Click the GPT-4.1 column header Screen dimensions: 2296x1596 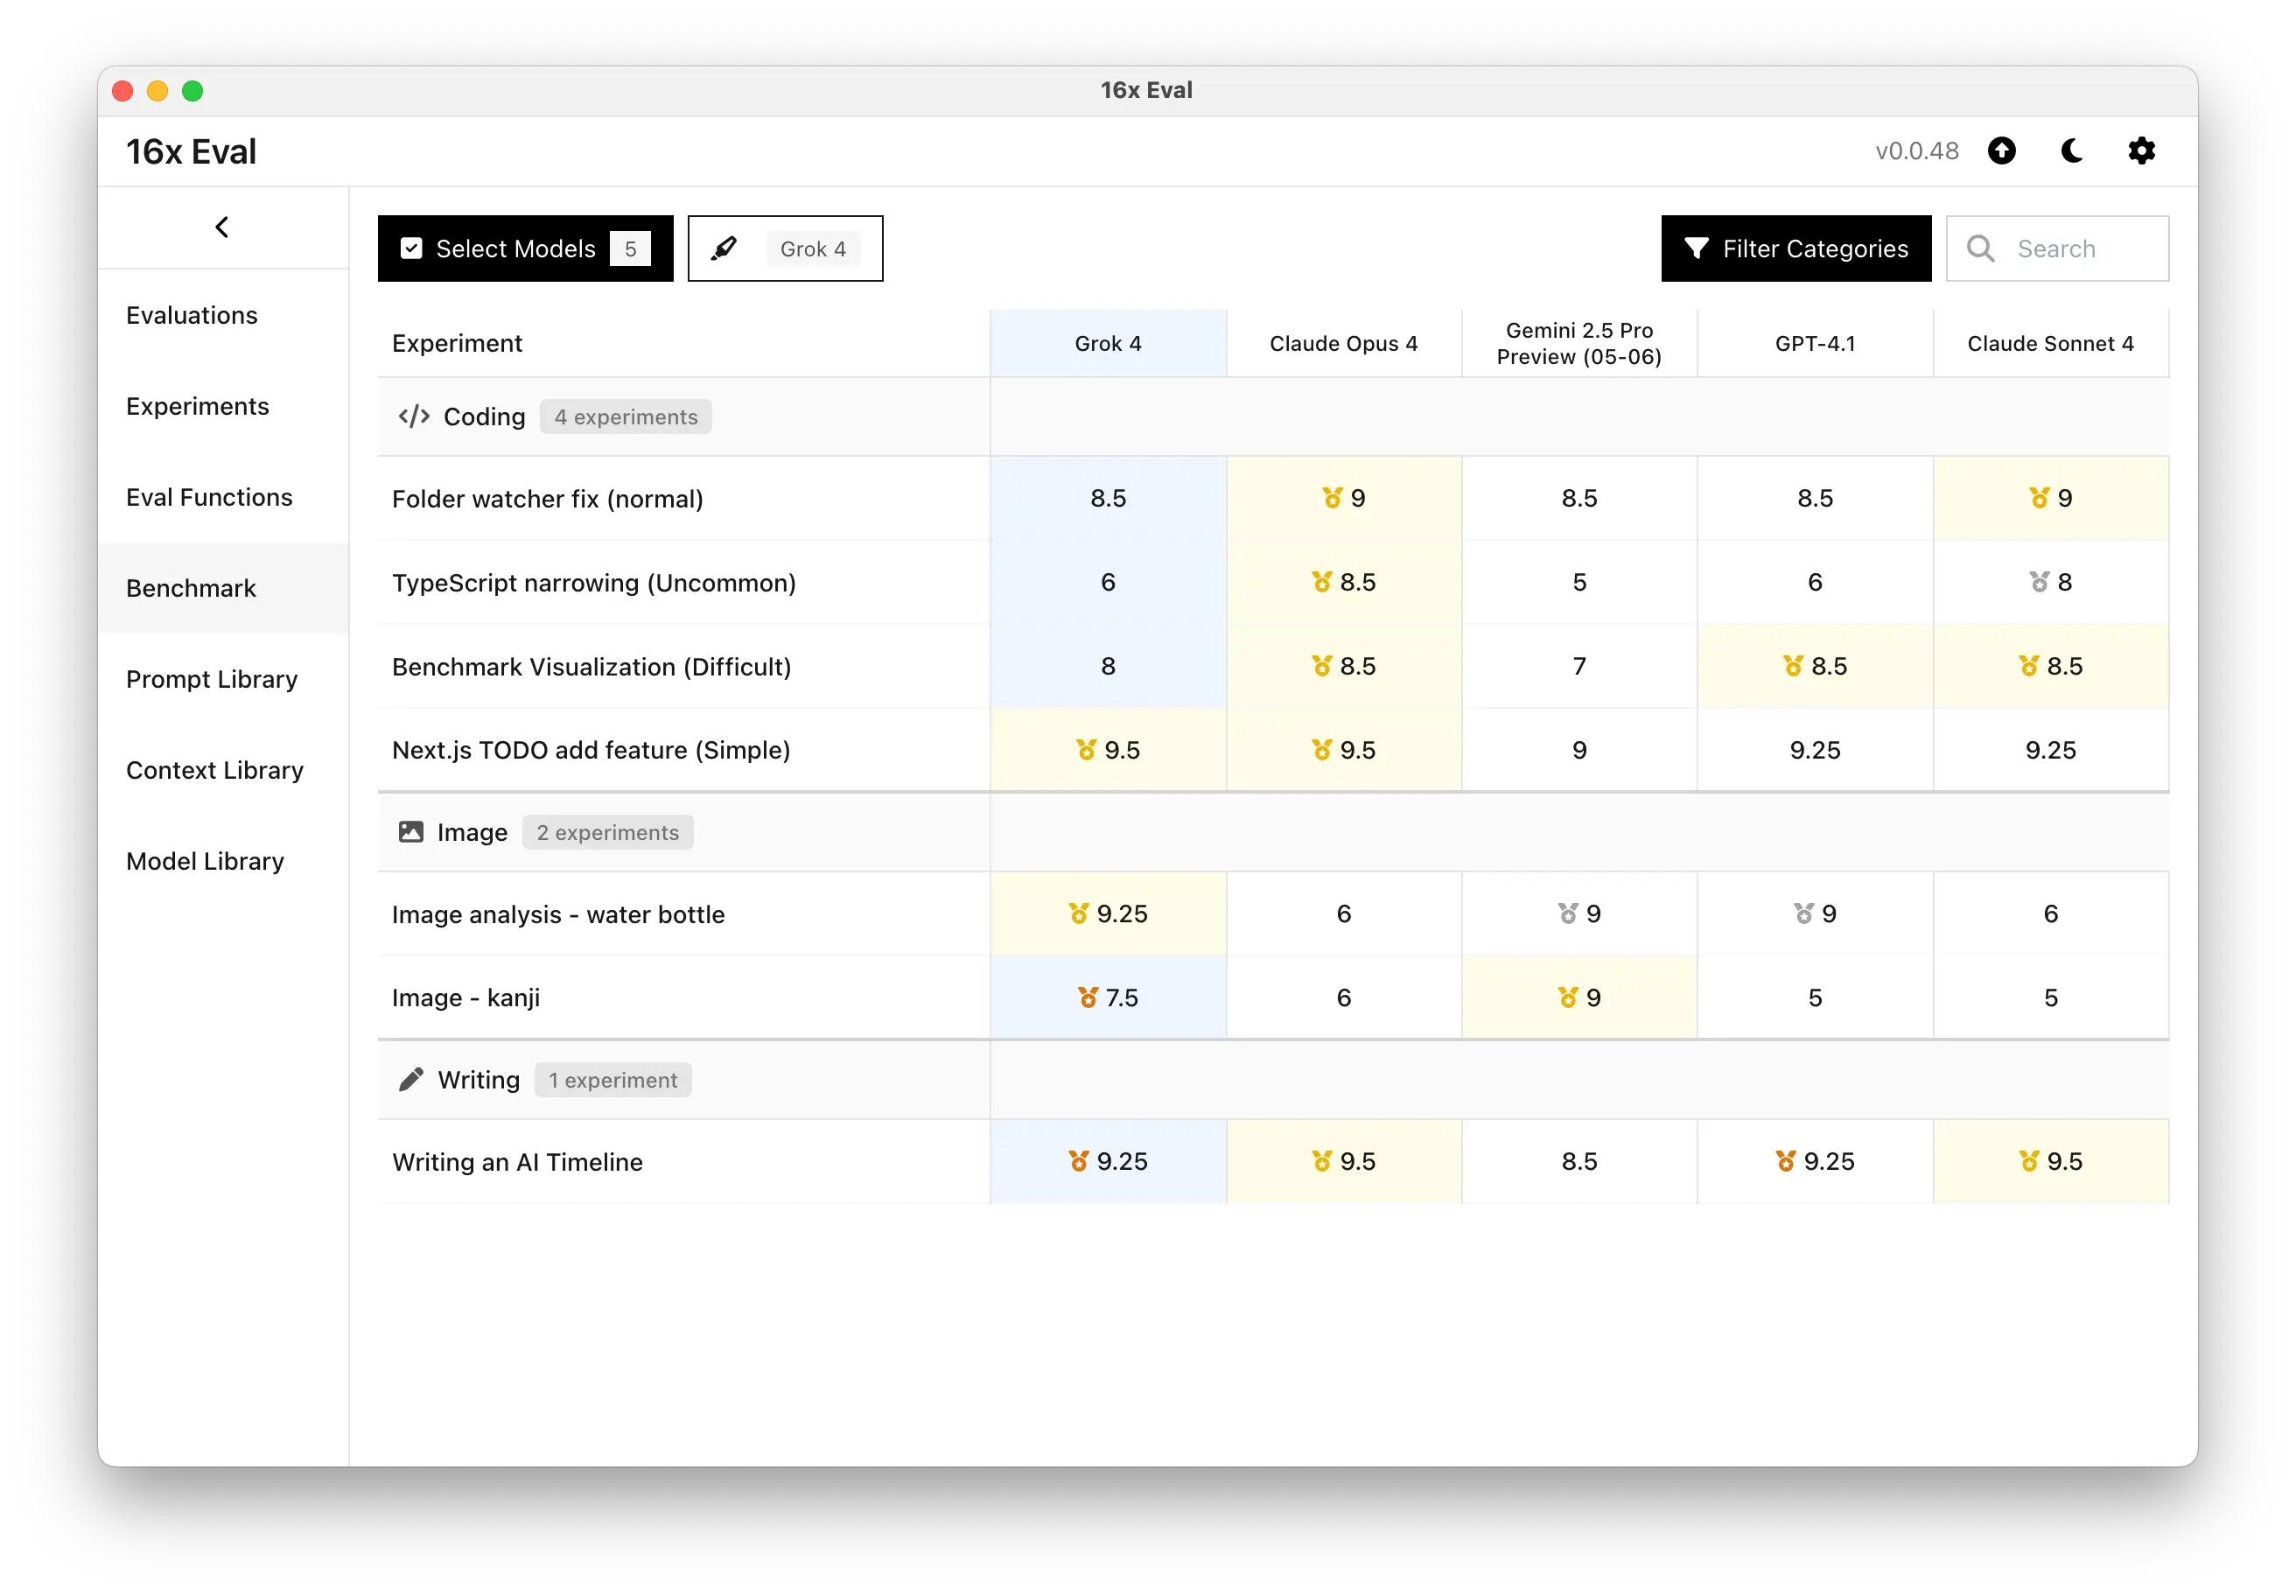pyautogui.click(x=1815, y=343)
